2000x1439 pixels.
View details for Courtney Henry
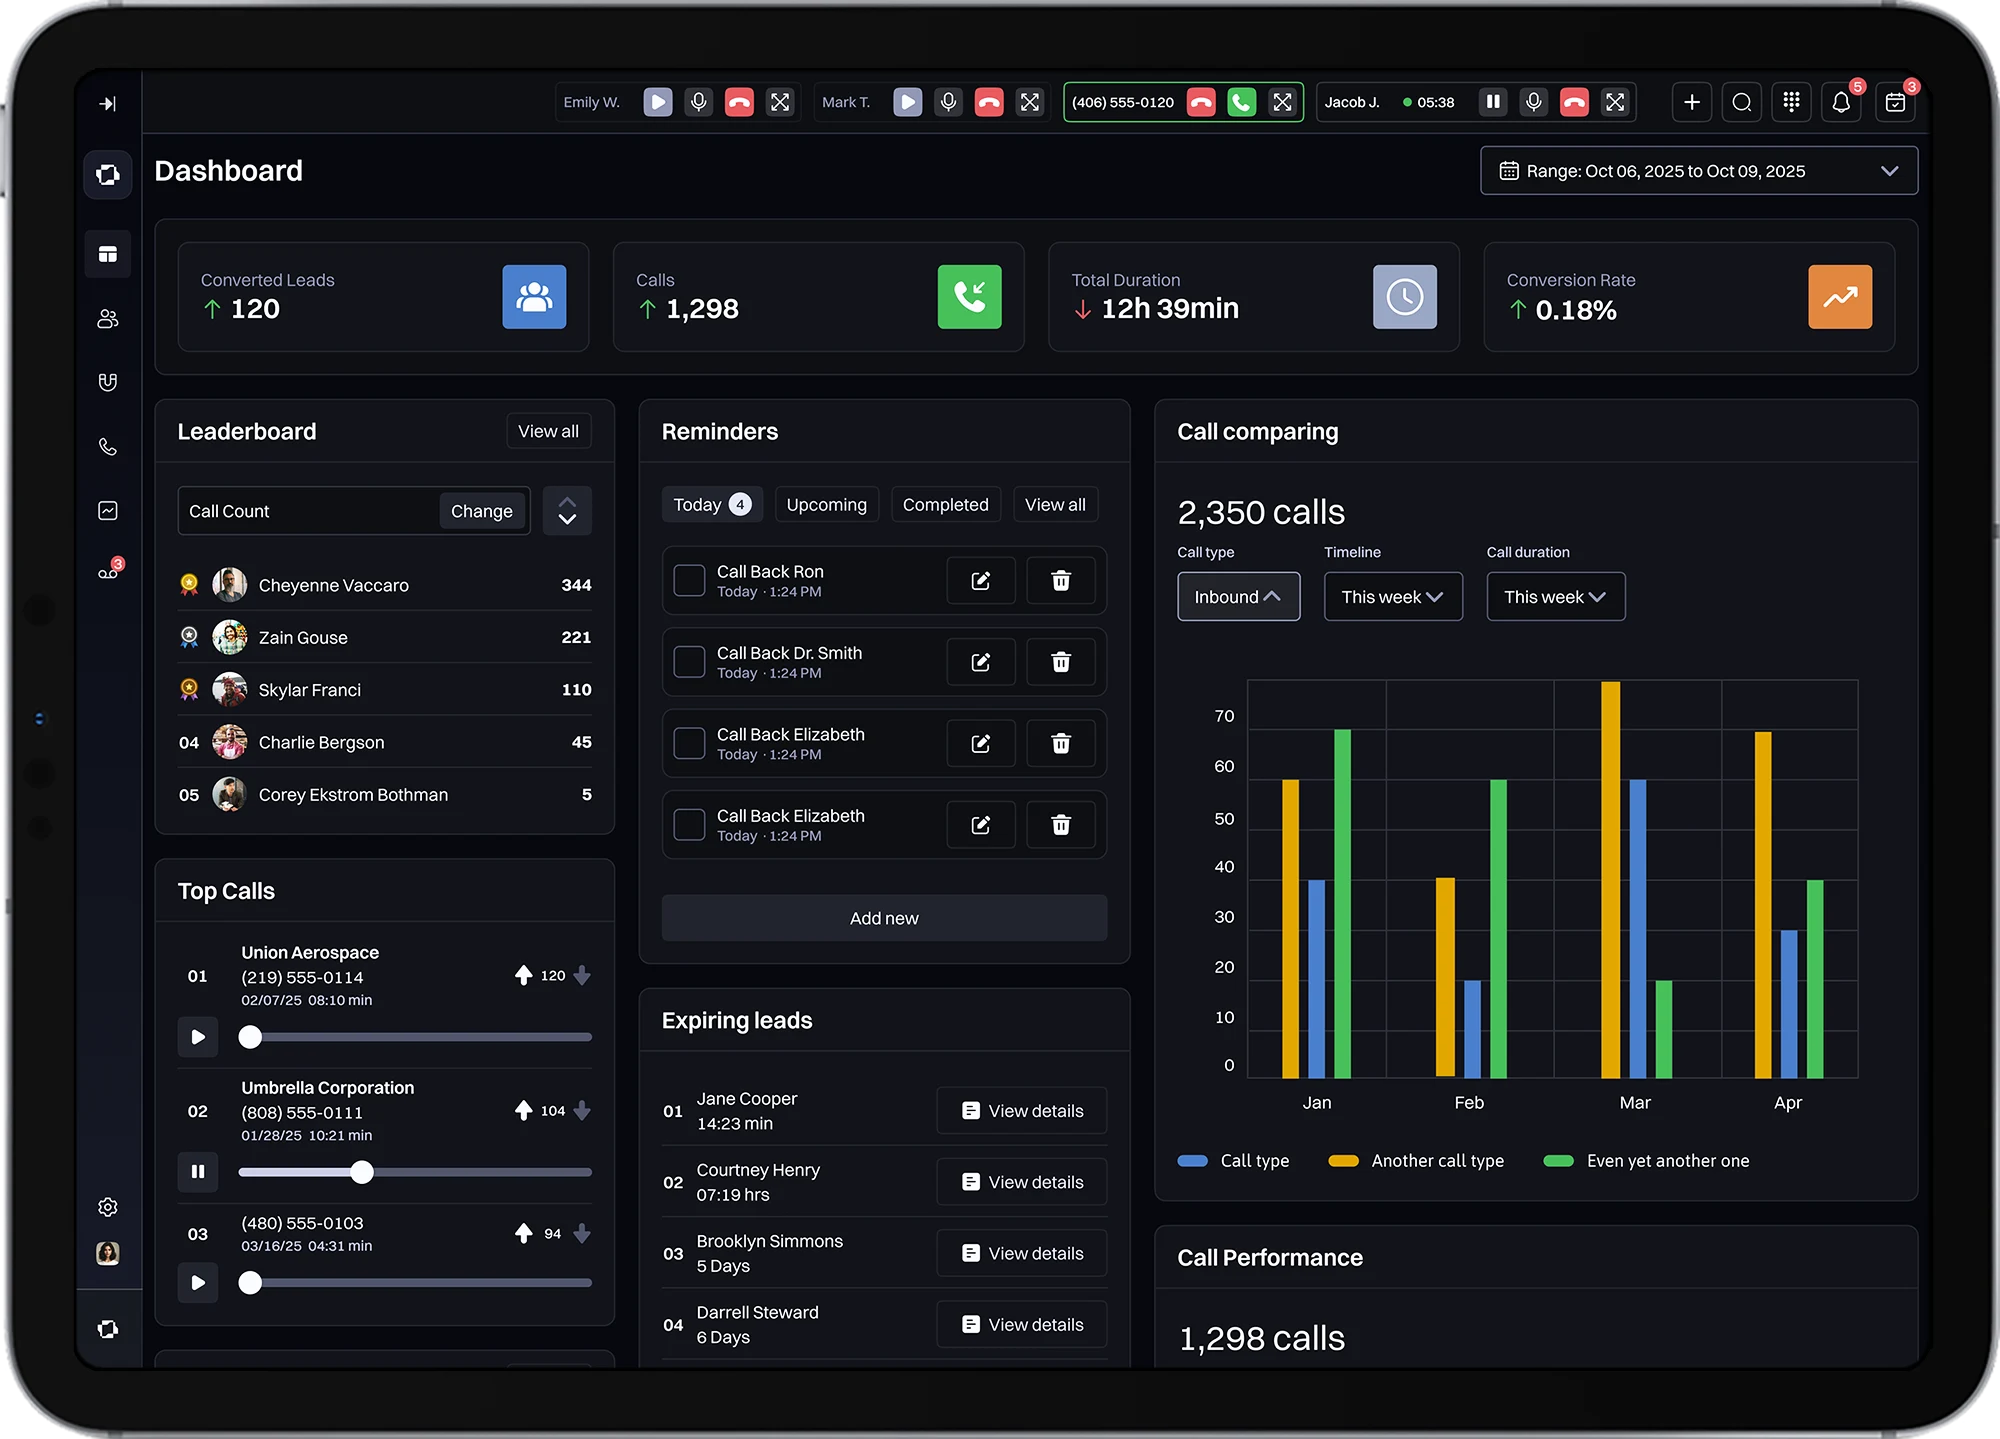[x=1022, y=1182]
